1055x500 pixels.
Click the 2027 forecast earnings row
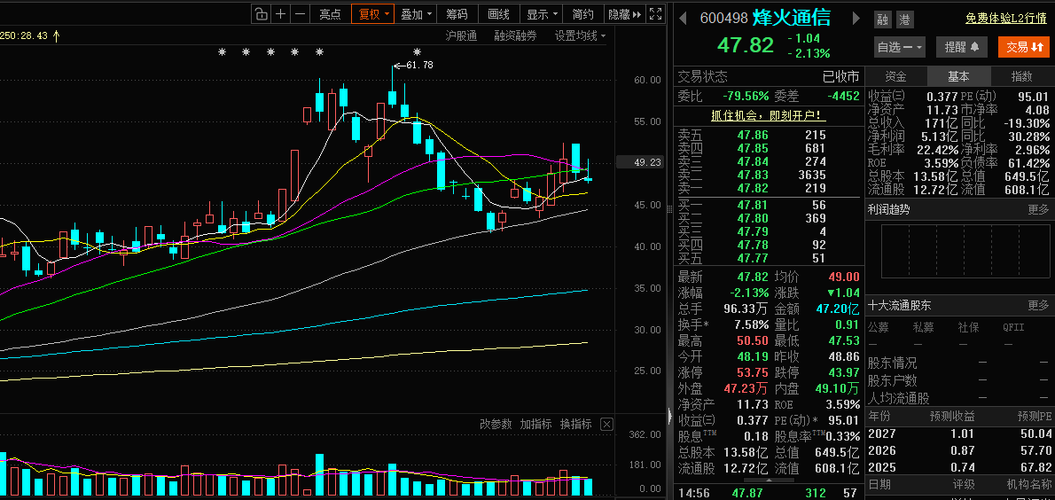[x=958, y=433]
